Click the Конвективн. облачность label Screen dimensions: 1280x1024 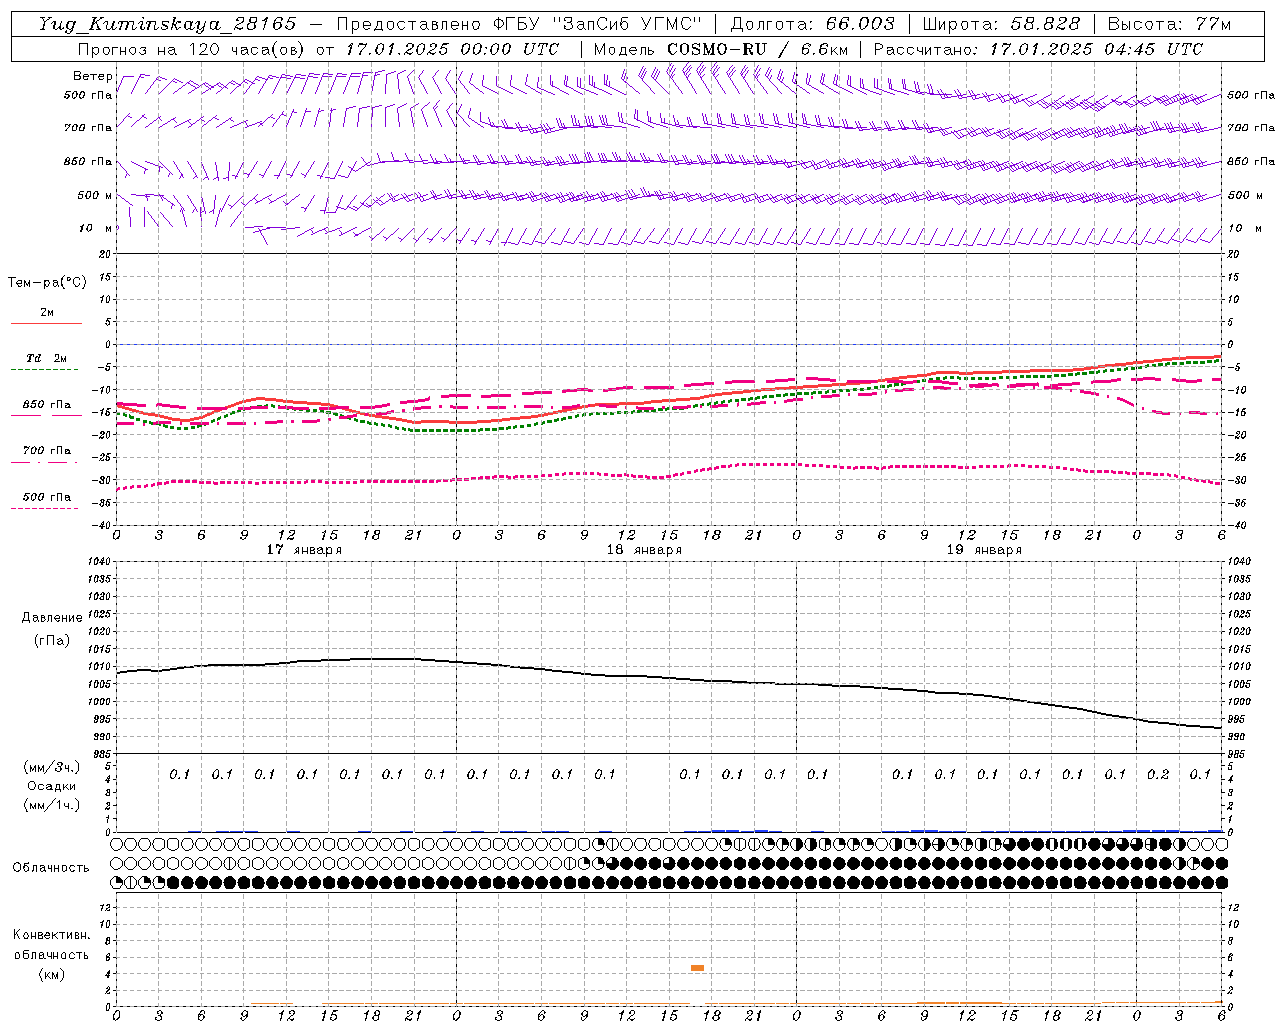[51, 945]
